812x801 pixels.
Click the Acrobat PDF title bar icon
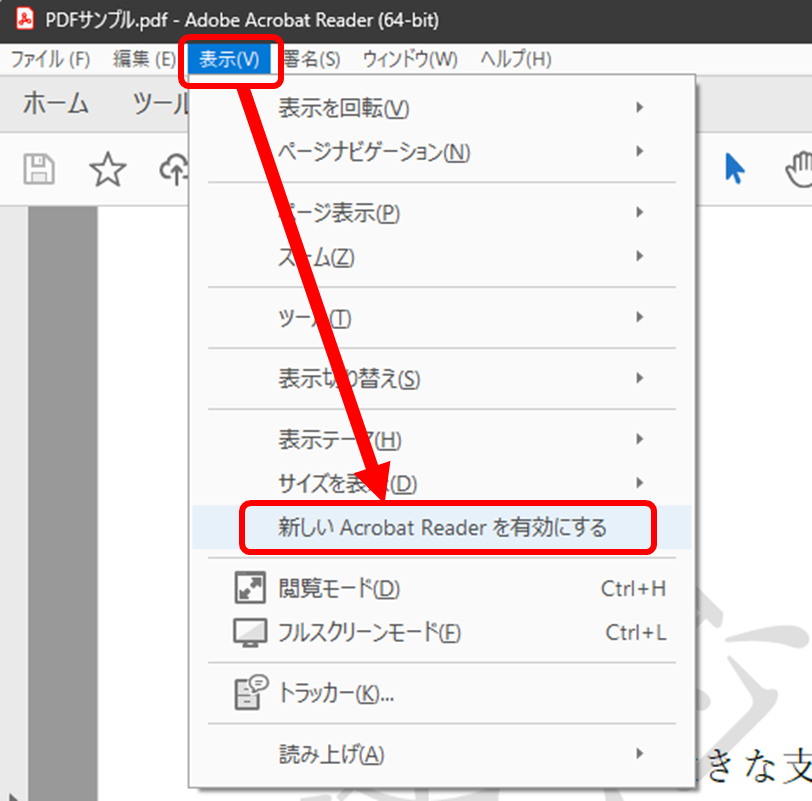pyautogui.click(x=24, y=19)
